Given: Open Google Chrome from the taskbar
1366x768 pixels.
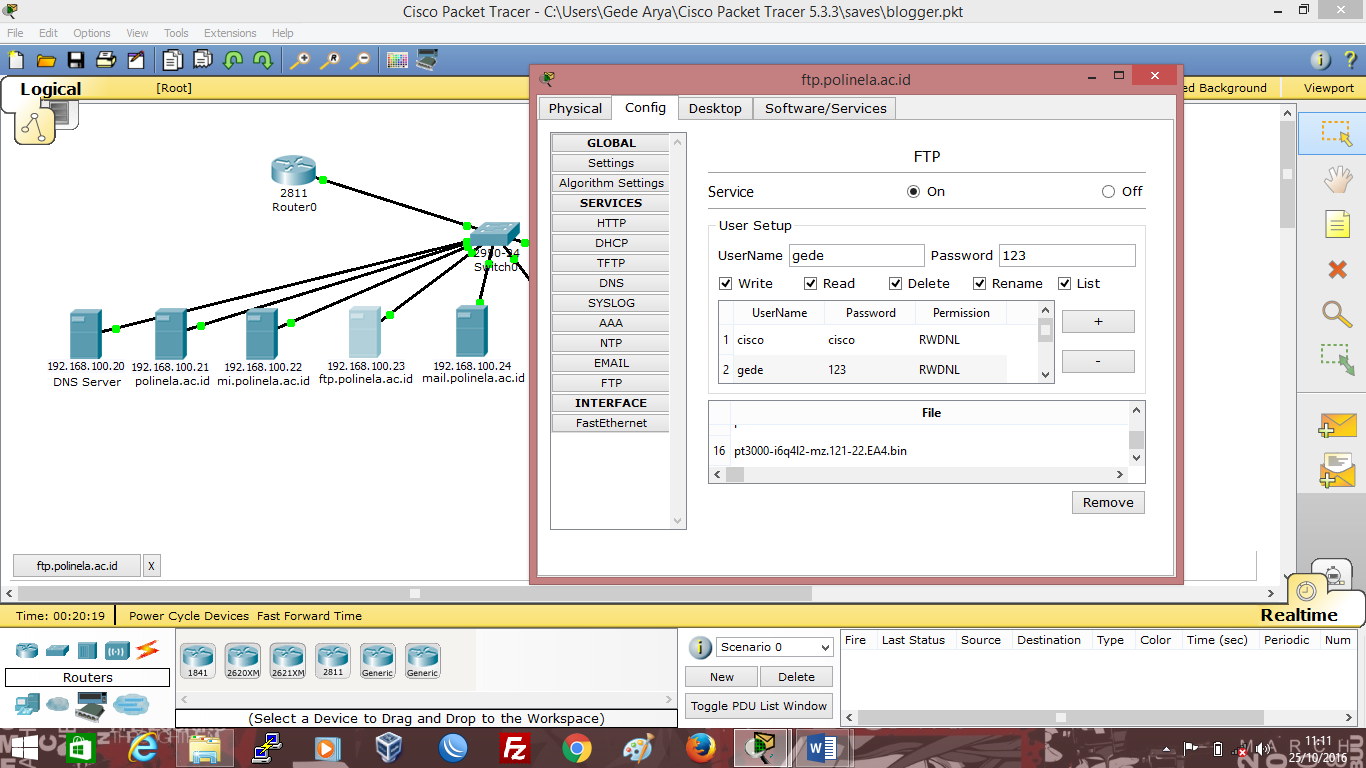Looking at the screenshot, I should (576, 748).
